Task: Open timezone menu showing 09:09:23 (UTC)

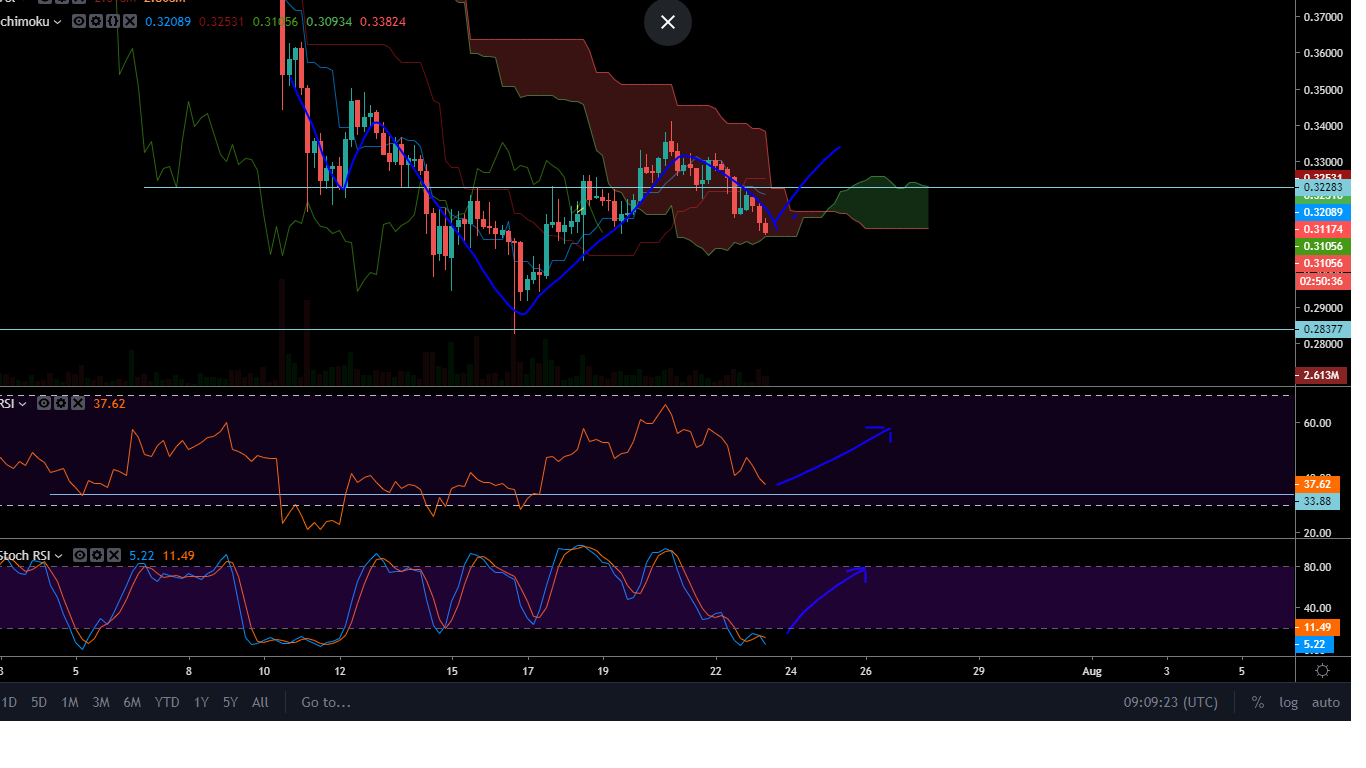Action: pyautogui.click(x=1171, y=702)
